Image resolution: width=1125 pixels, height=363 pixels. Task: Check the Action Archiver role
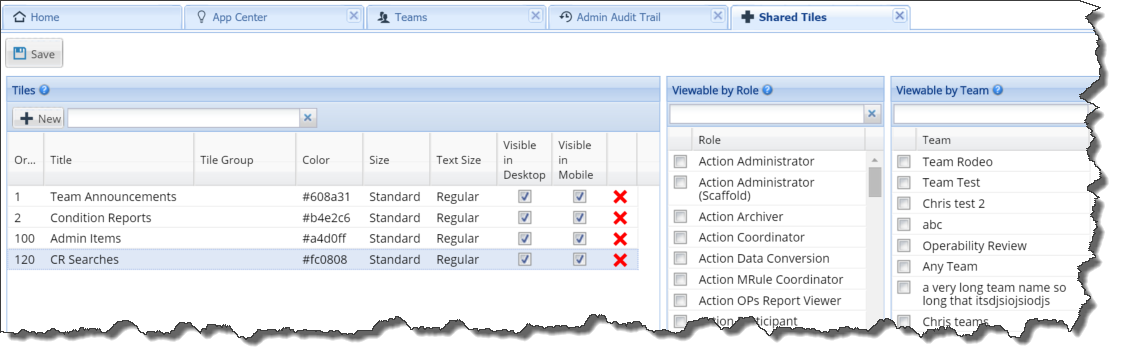[679, 217]
